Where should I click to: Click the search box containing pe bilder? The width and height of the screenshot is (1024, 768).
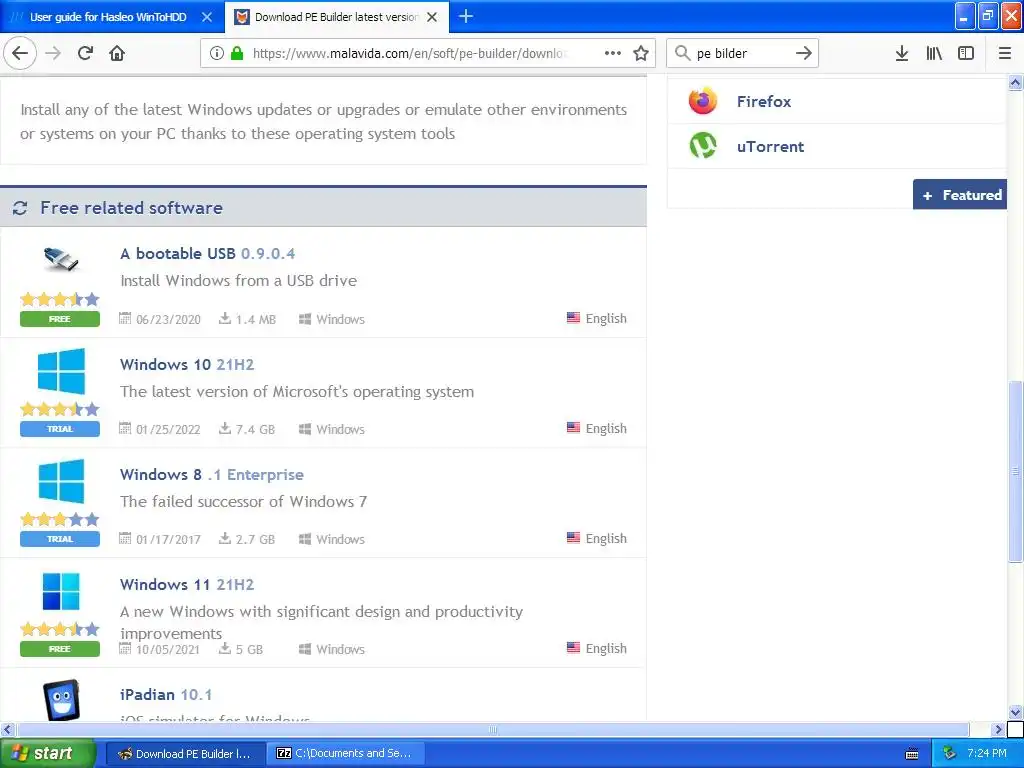(743, 54)
